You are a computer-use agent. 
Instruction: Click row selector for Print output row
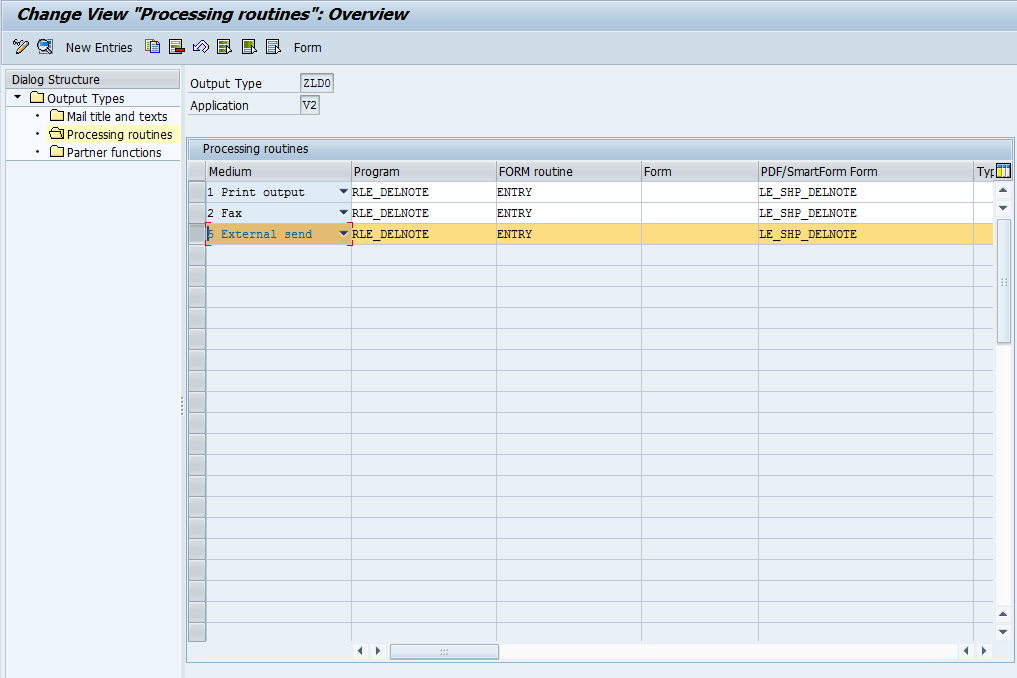pos(197,192)
